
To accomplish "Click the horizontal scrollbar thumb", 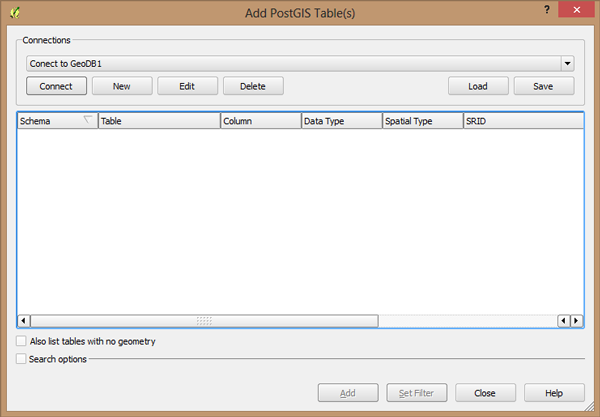I will [204, 321].
